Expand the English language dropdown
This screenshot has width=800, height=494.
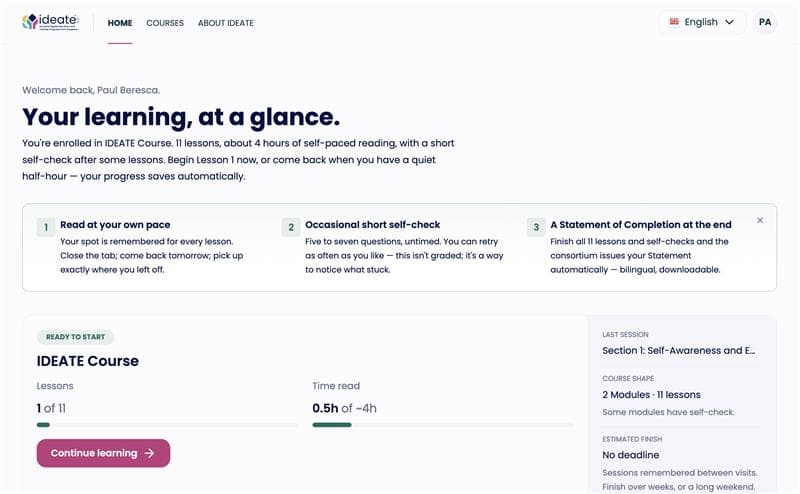click(x=702, y=22)
